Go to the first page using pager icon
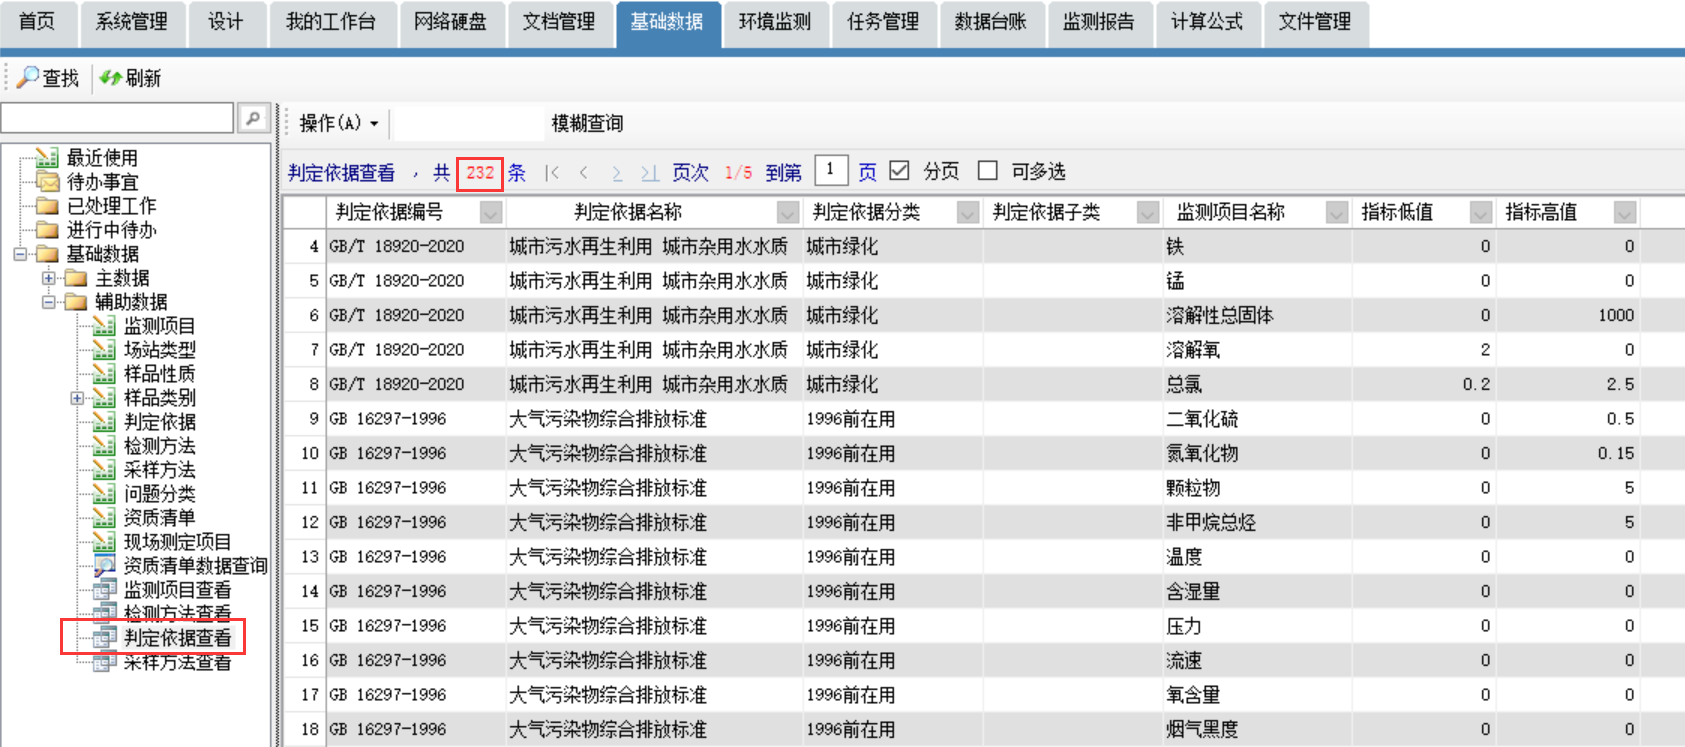 (552, 173)
